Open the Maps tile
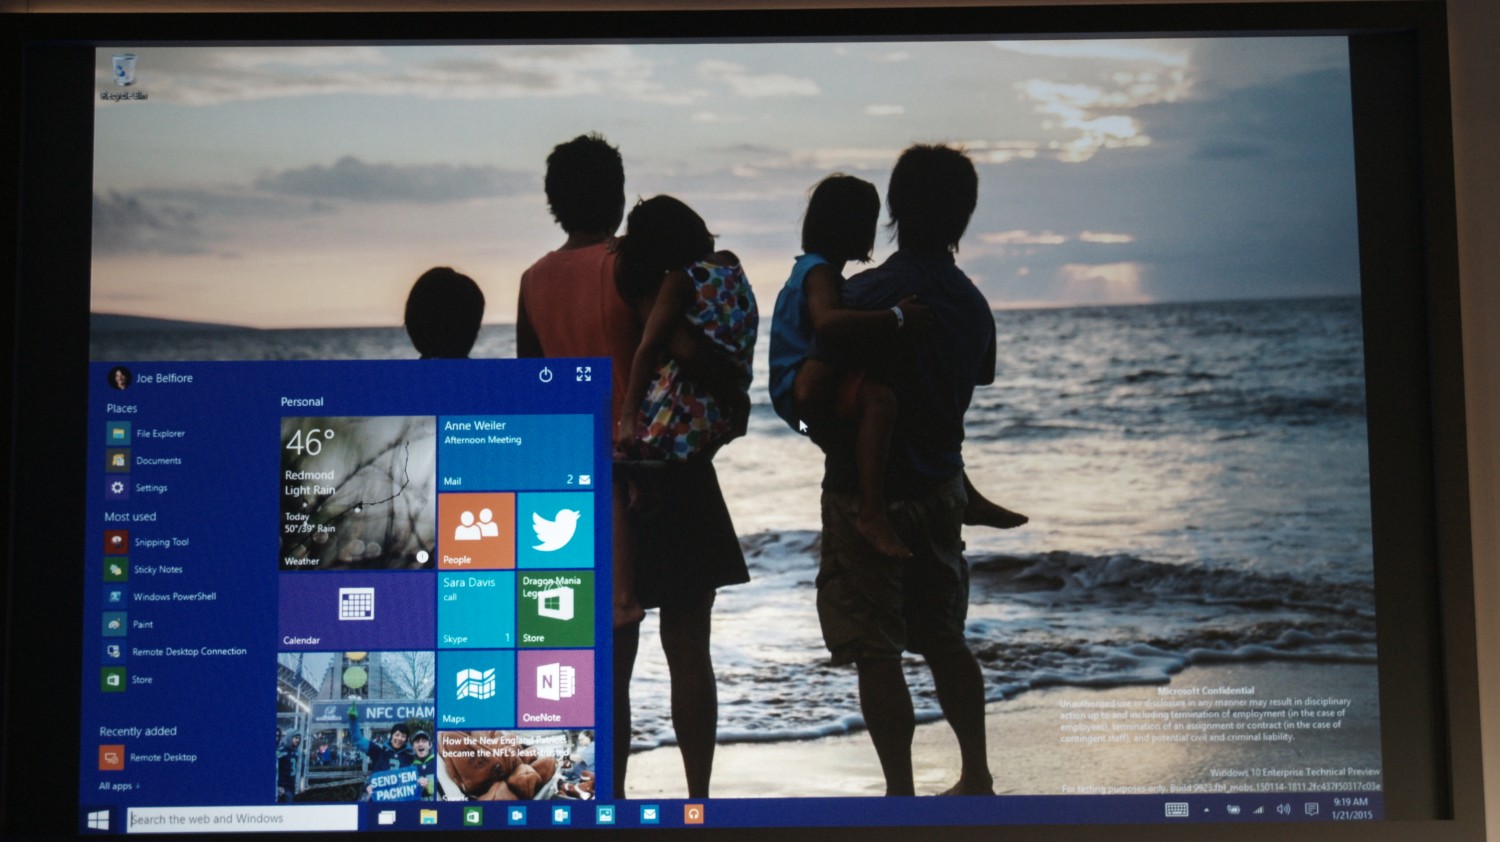 pos(476,687)
